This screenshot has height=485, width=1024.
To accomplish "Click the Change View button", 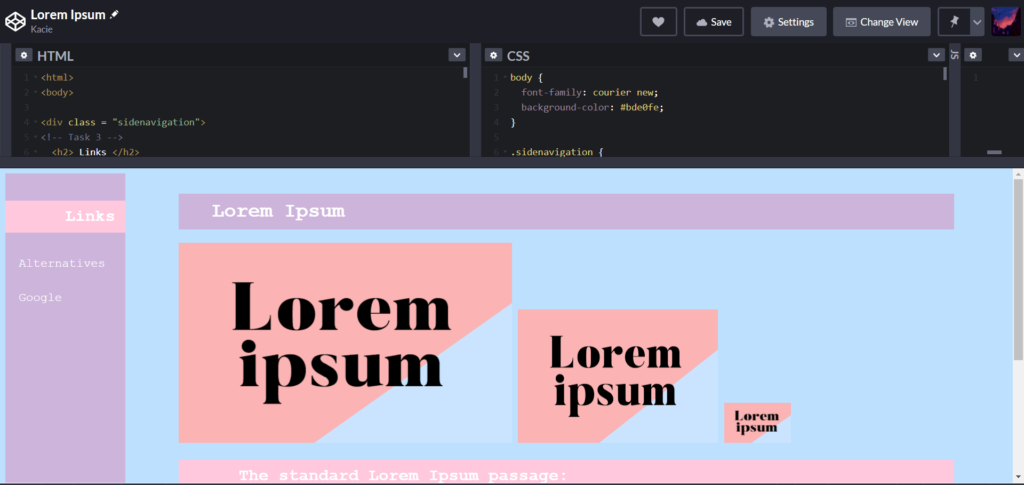I will pos(881,22).
